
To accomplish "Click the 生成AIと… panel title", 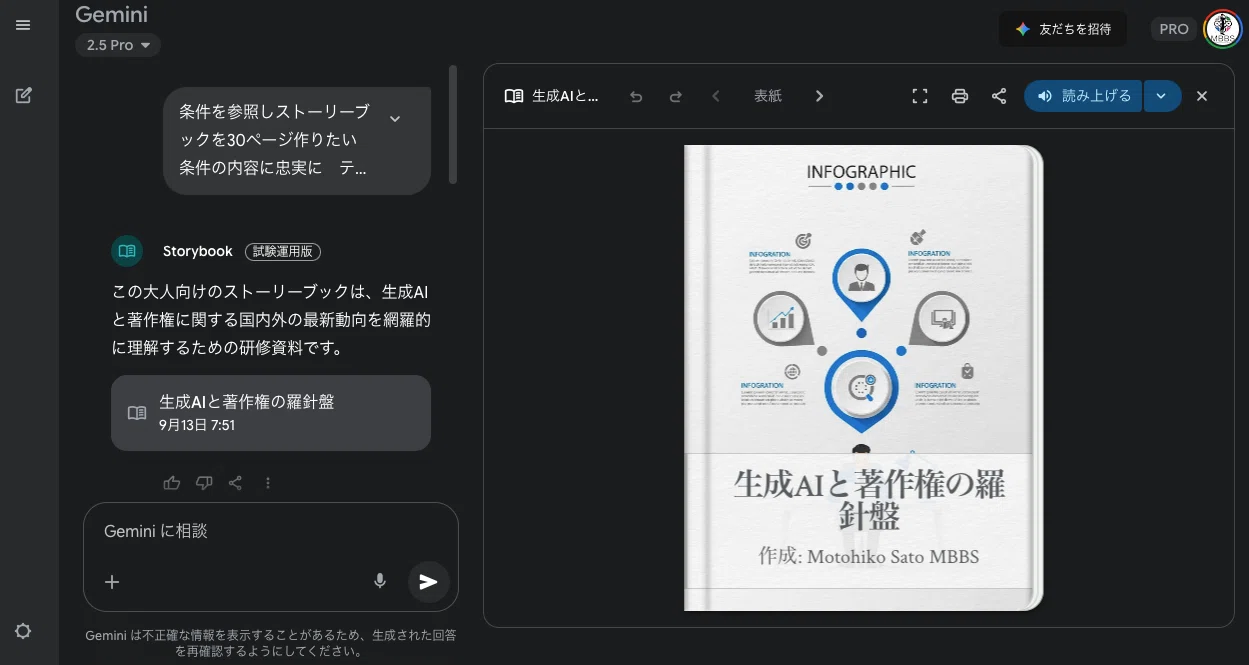I will point(566,96).
